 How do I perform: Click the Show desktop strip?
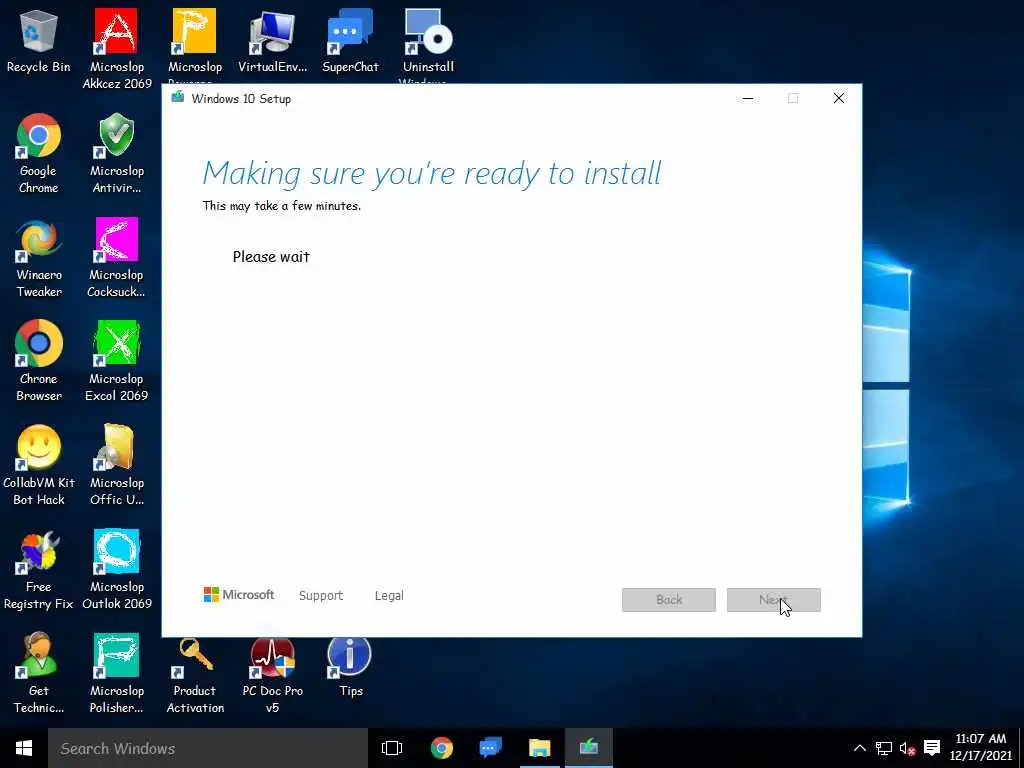pos(1021,748)
